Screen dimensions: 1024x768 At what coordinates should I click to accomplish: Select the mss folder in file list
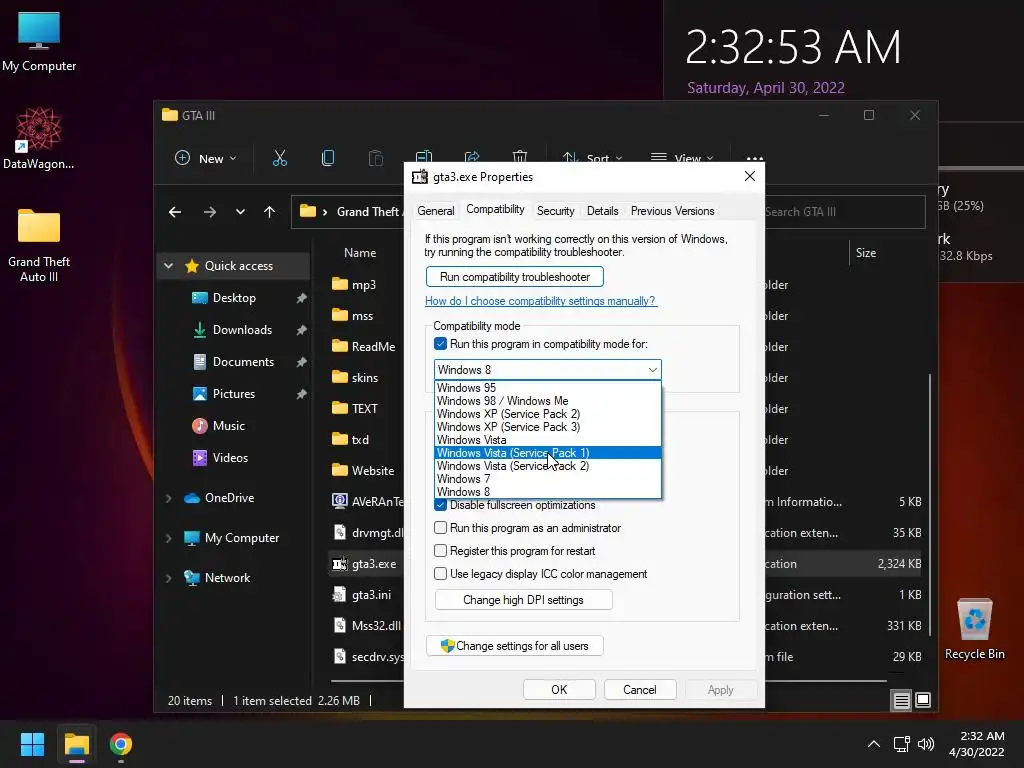(362, 316)
